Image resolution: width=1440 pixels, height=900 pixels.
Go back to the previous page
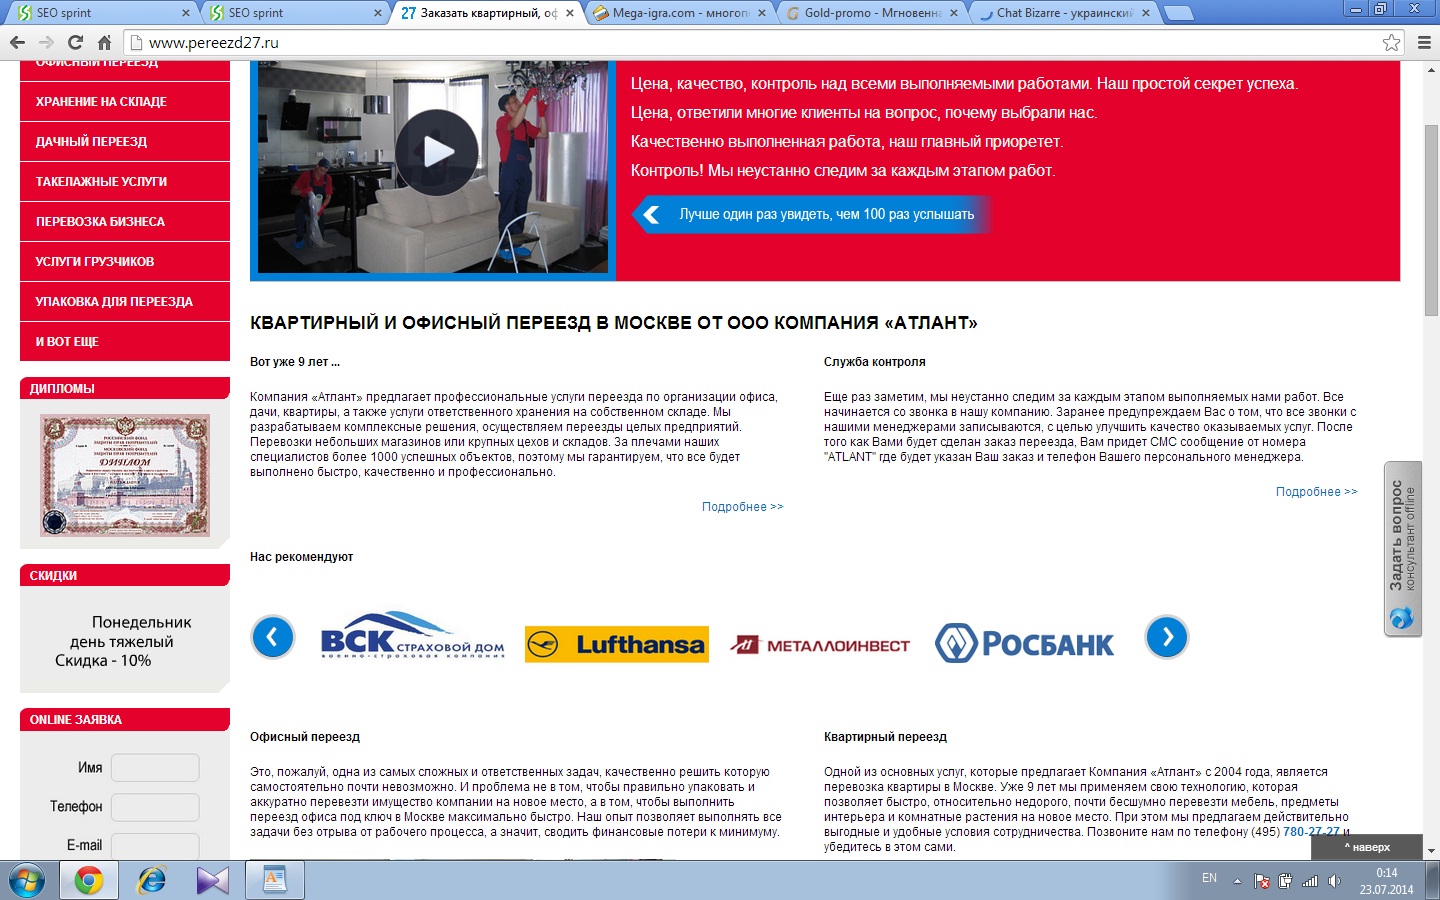pos(17,42)
